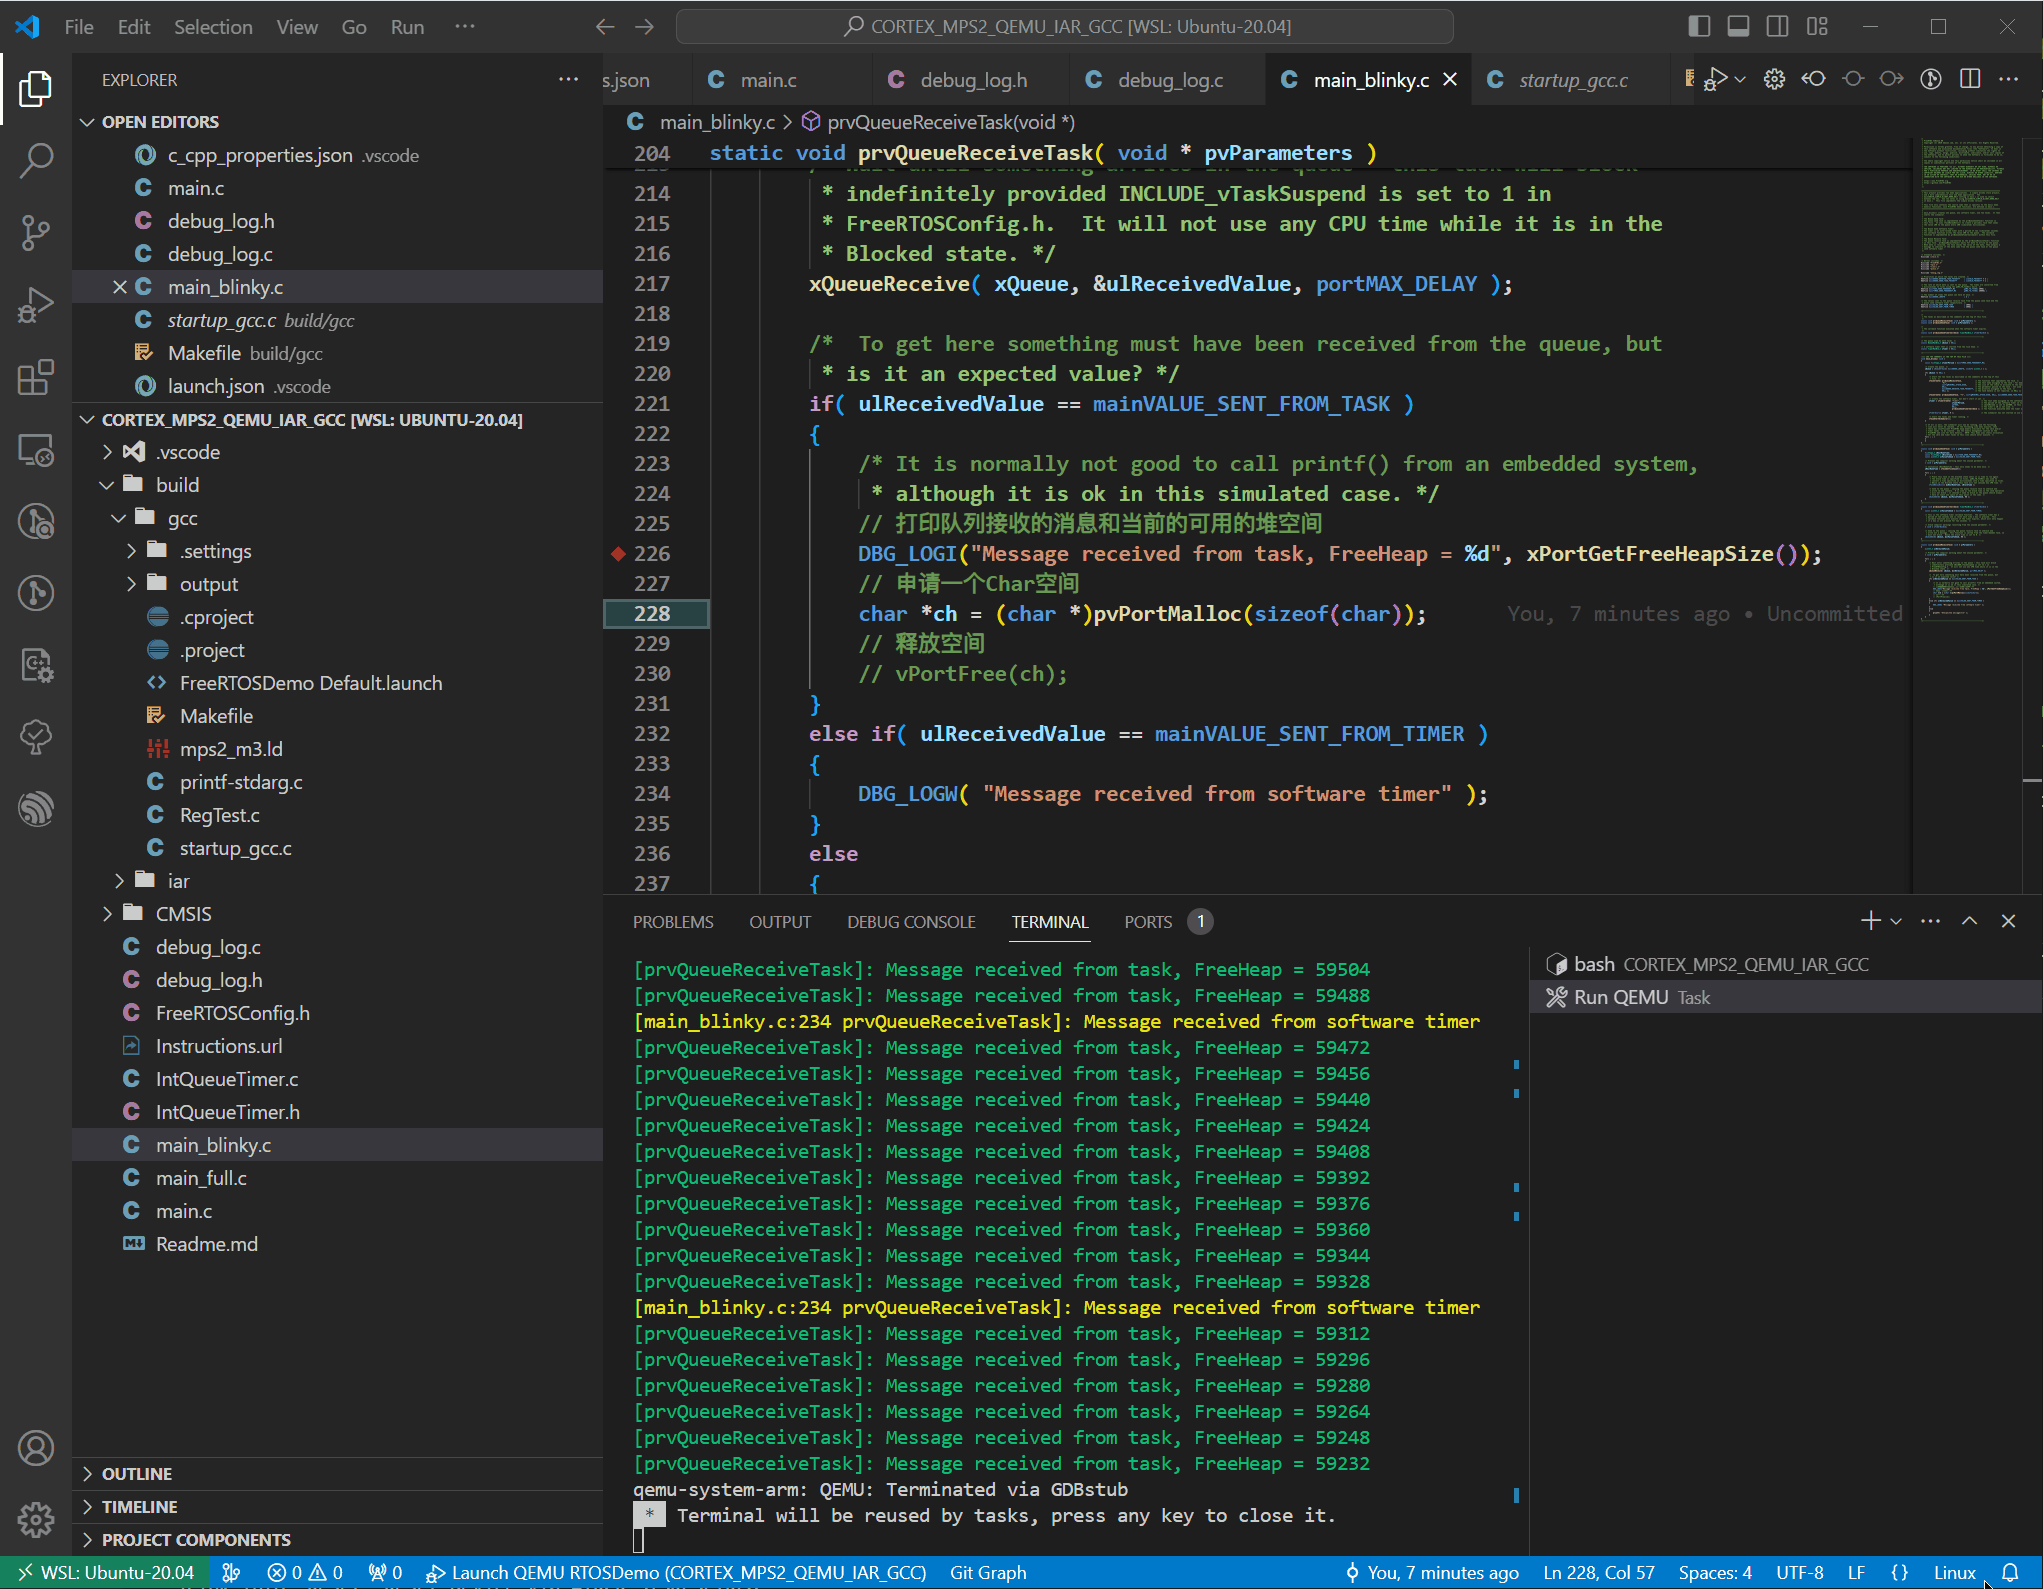Maximize the terminal panel size
Image resolution: width=2043 pixels, height=1589 pixels.
tap(1969, 921)
